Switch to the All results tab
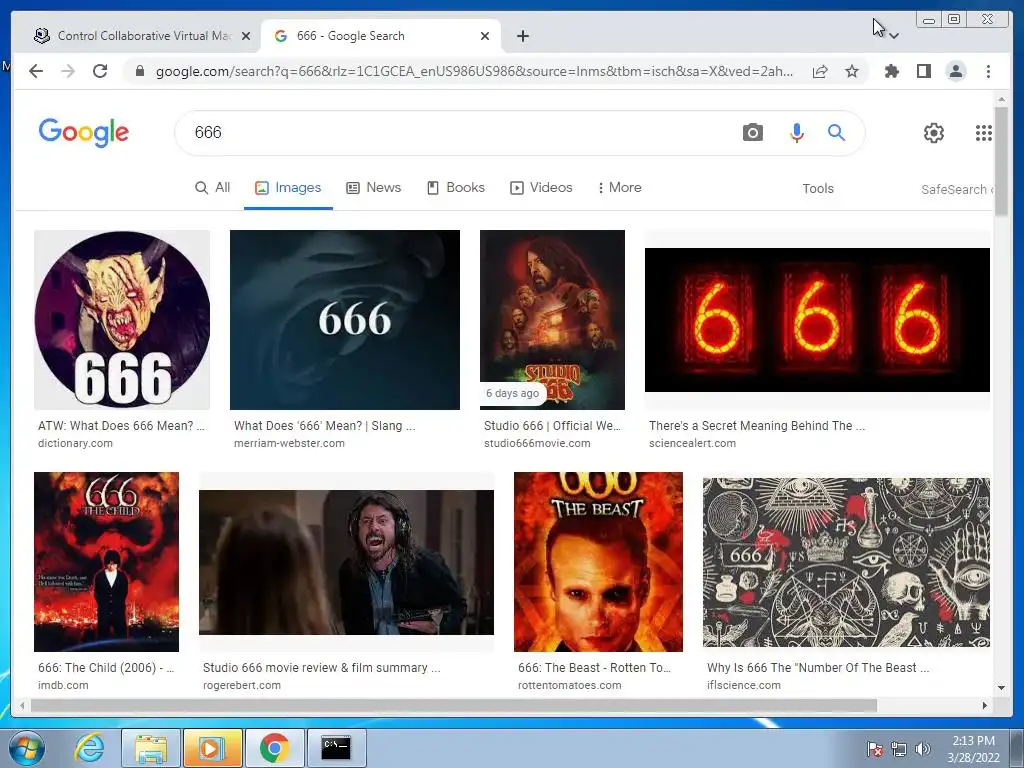This screenshot has height=768, width=1024. (212, 187)
